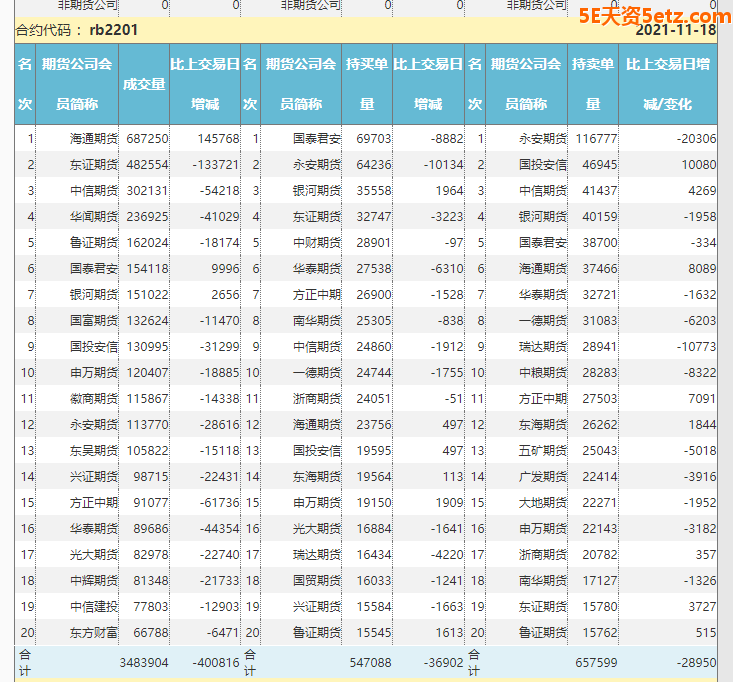The width and height of the screenshot is (733, 682).
Task: Click 中财期货 in the long positions ranking
Action: [x=318, y=242]
